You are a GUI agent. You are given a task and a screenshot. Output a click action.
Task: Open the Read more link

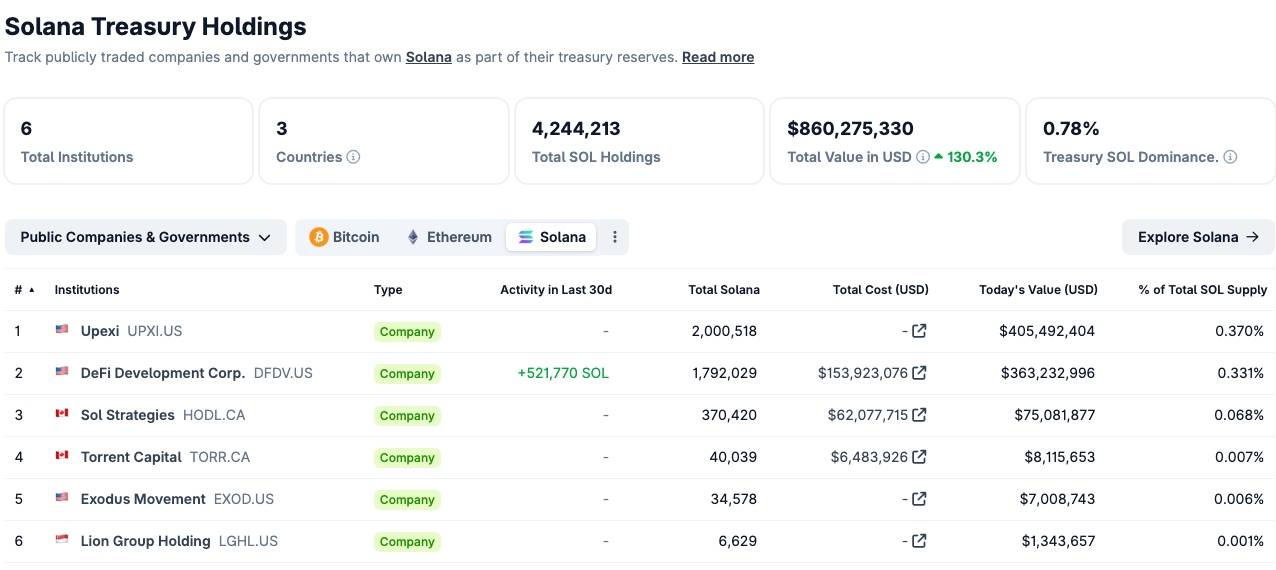[718, 57]
